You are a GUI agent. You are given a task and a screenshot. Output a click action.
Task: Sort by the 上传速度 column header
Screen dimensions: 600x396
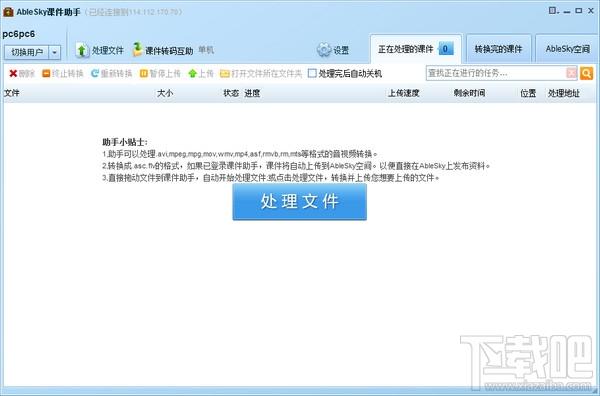pos(404,93)
